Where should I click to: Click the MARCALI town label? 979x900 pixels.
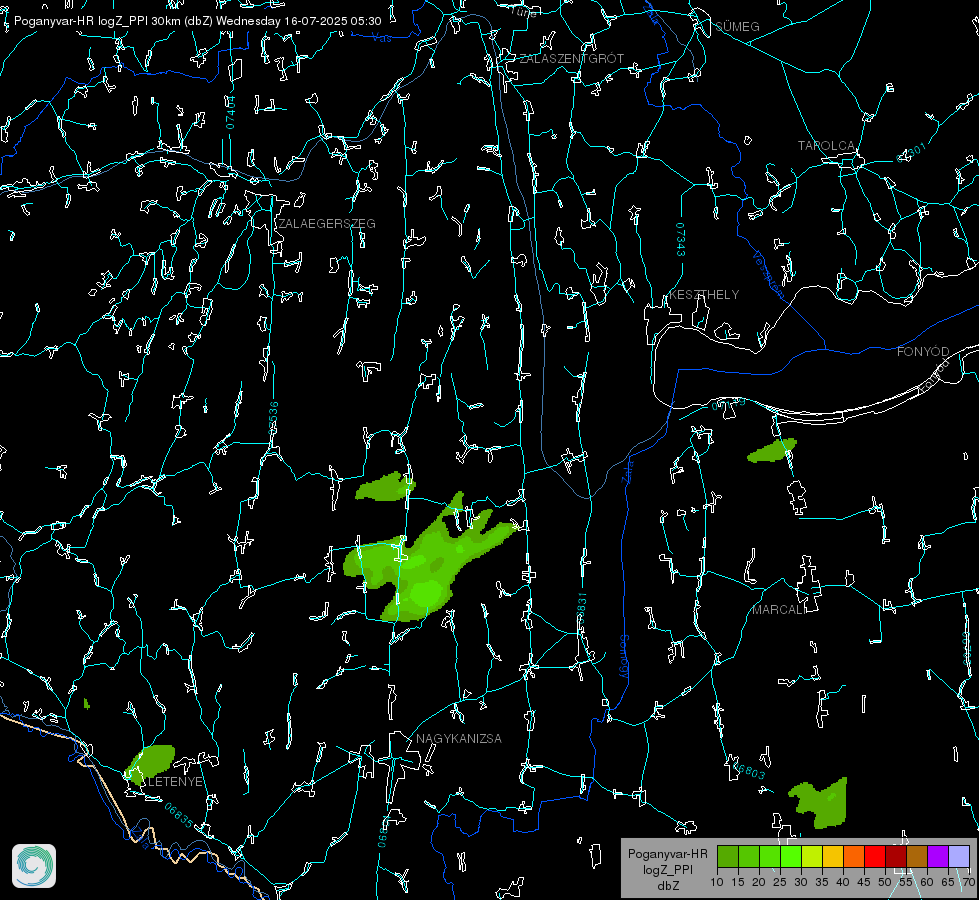(779, 610)
